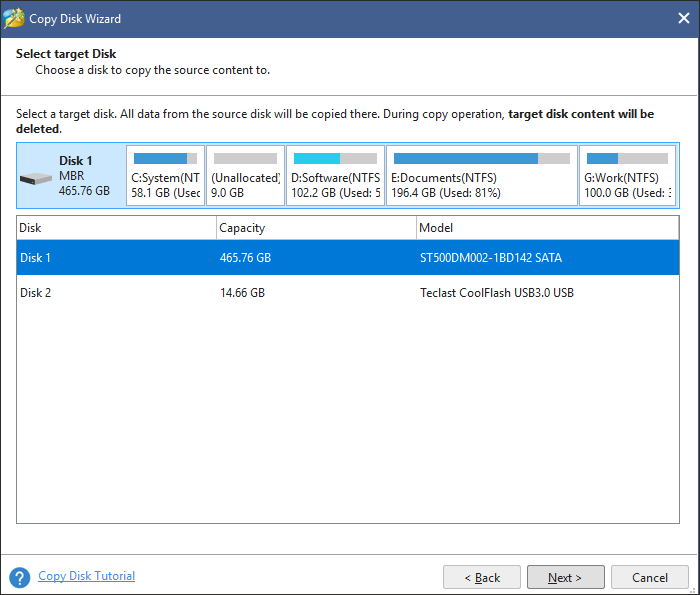Click the 14.66 GB capacity cell
This screenshot has height=595, width=700.
242,293
